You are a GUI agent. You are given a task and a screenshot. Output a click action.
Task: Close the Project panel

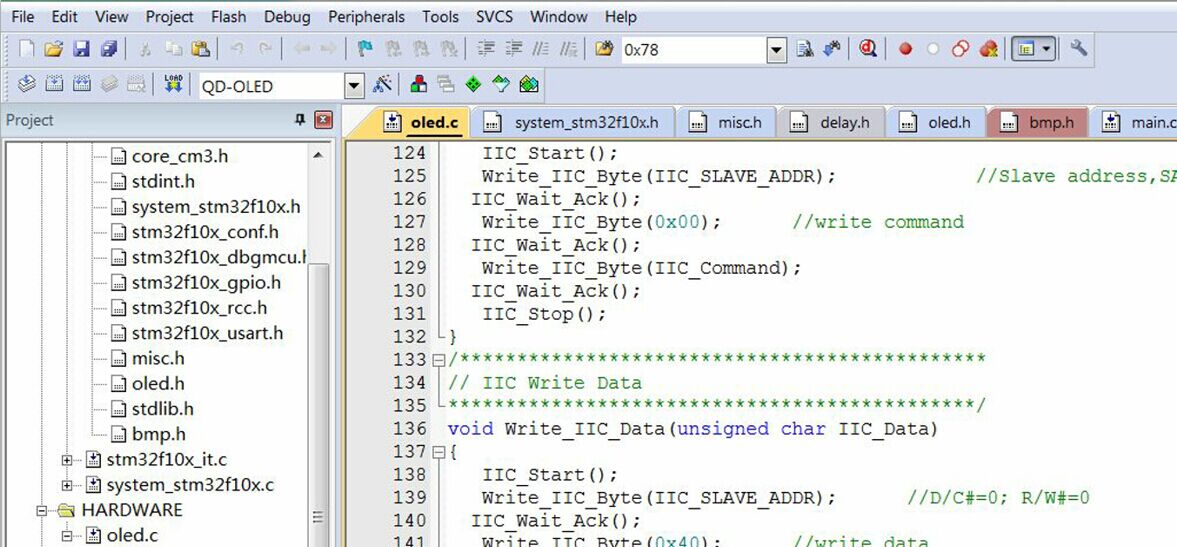(323, 120)
